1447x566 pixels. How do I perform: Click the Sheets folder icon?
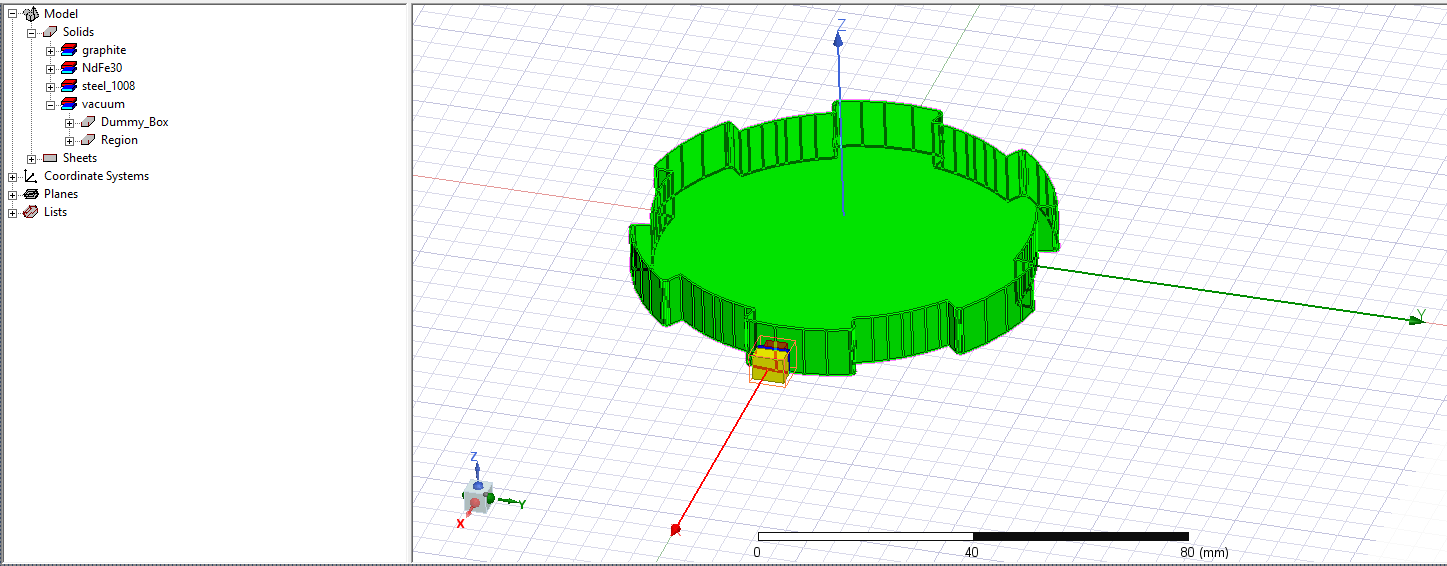[x=50, y=158]
